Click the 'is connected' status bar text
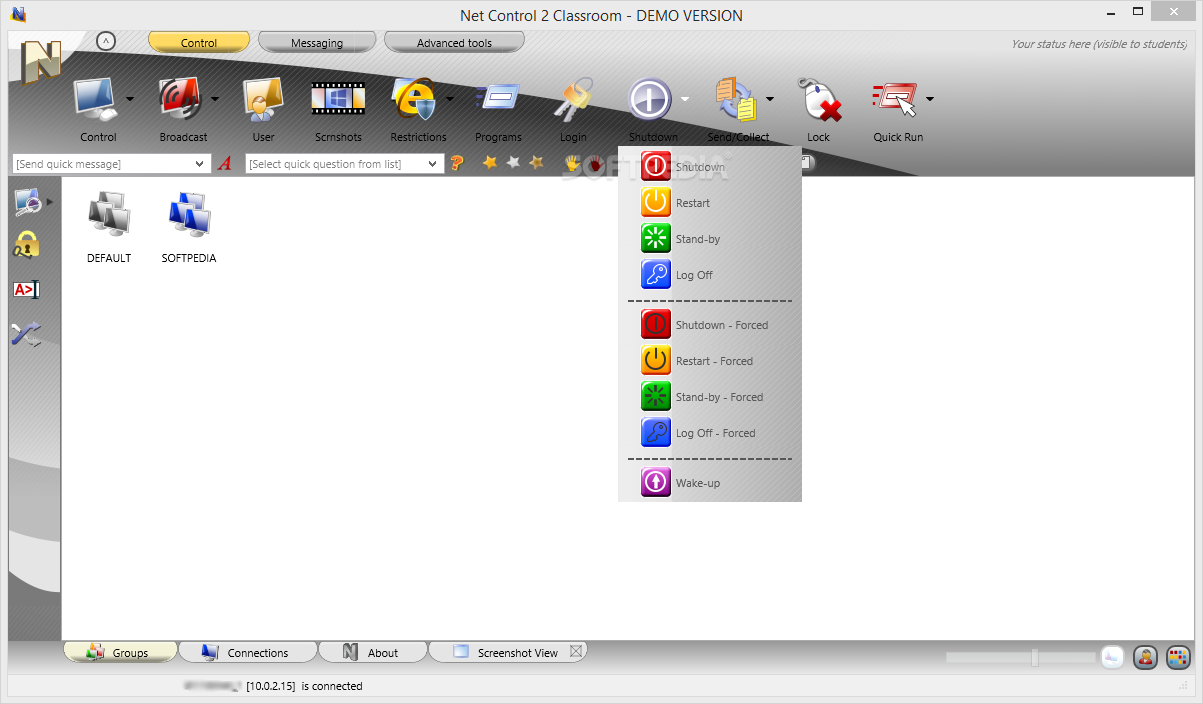This screenshot has height=704, width=1203. point(332,686)
